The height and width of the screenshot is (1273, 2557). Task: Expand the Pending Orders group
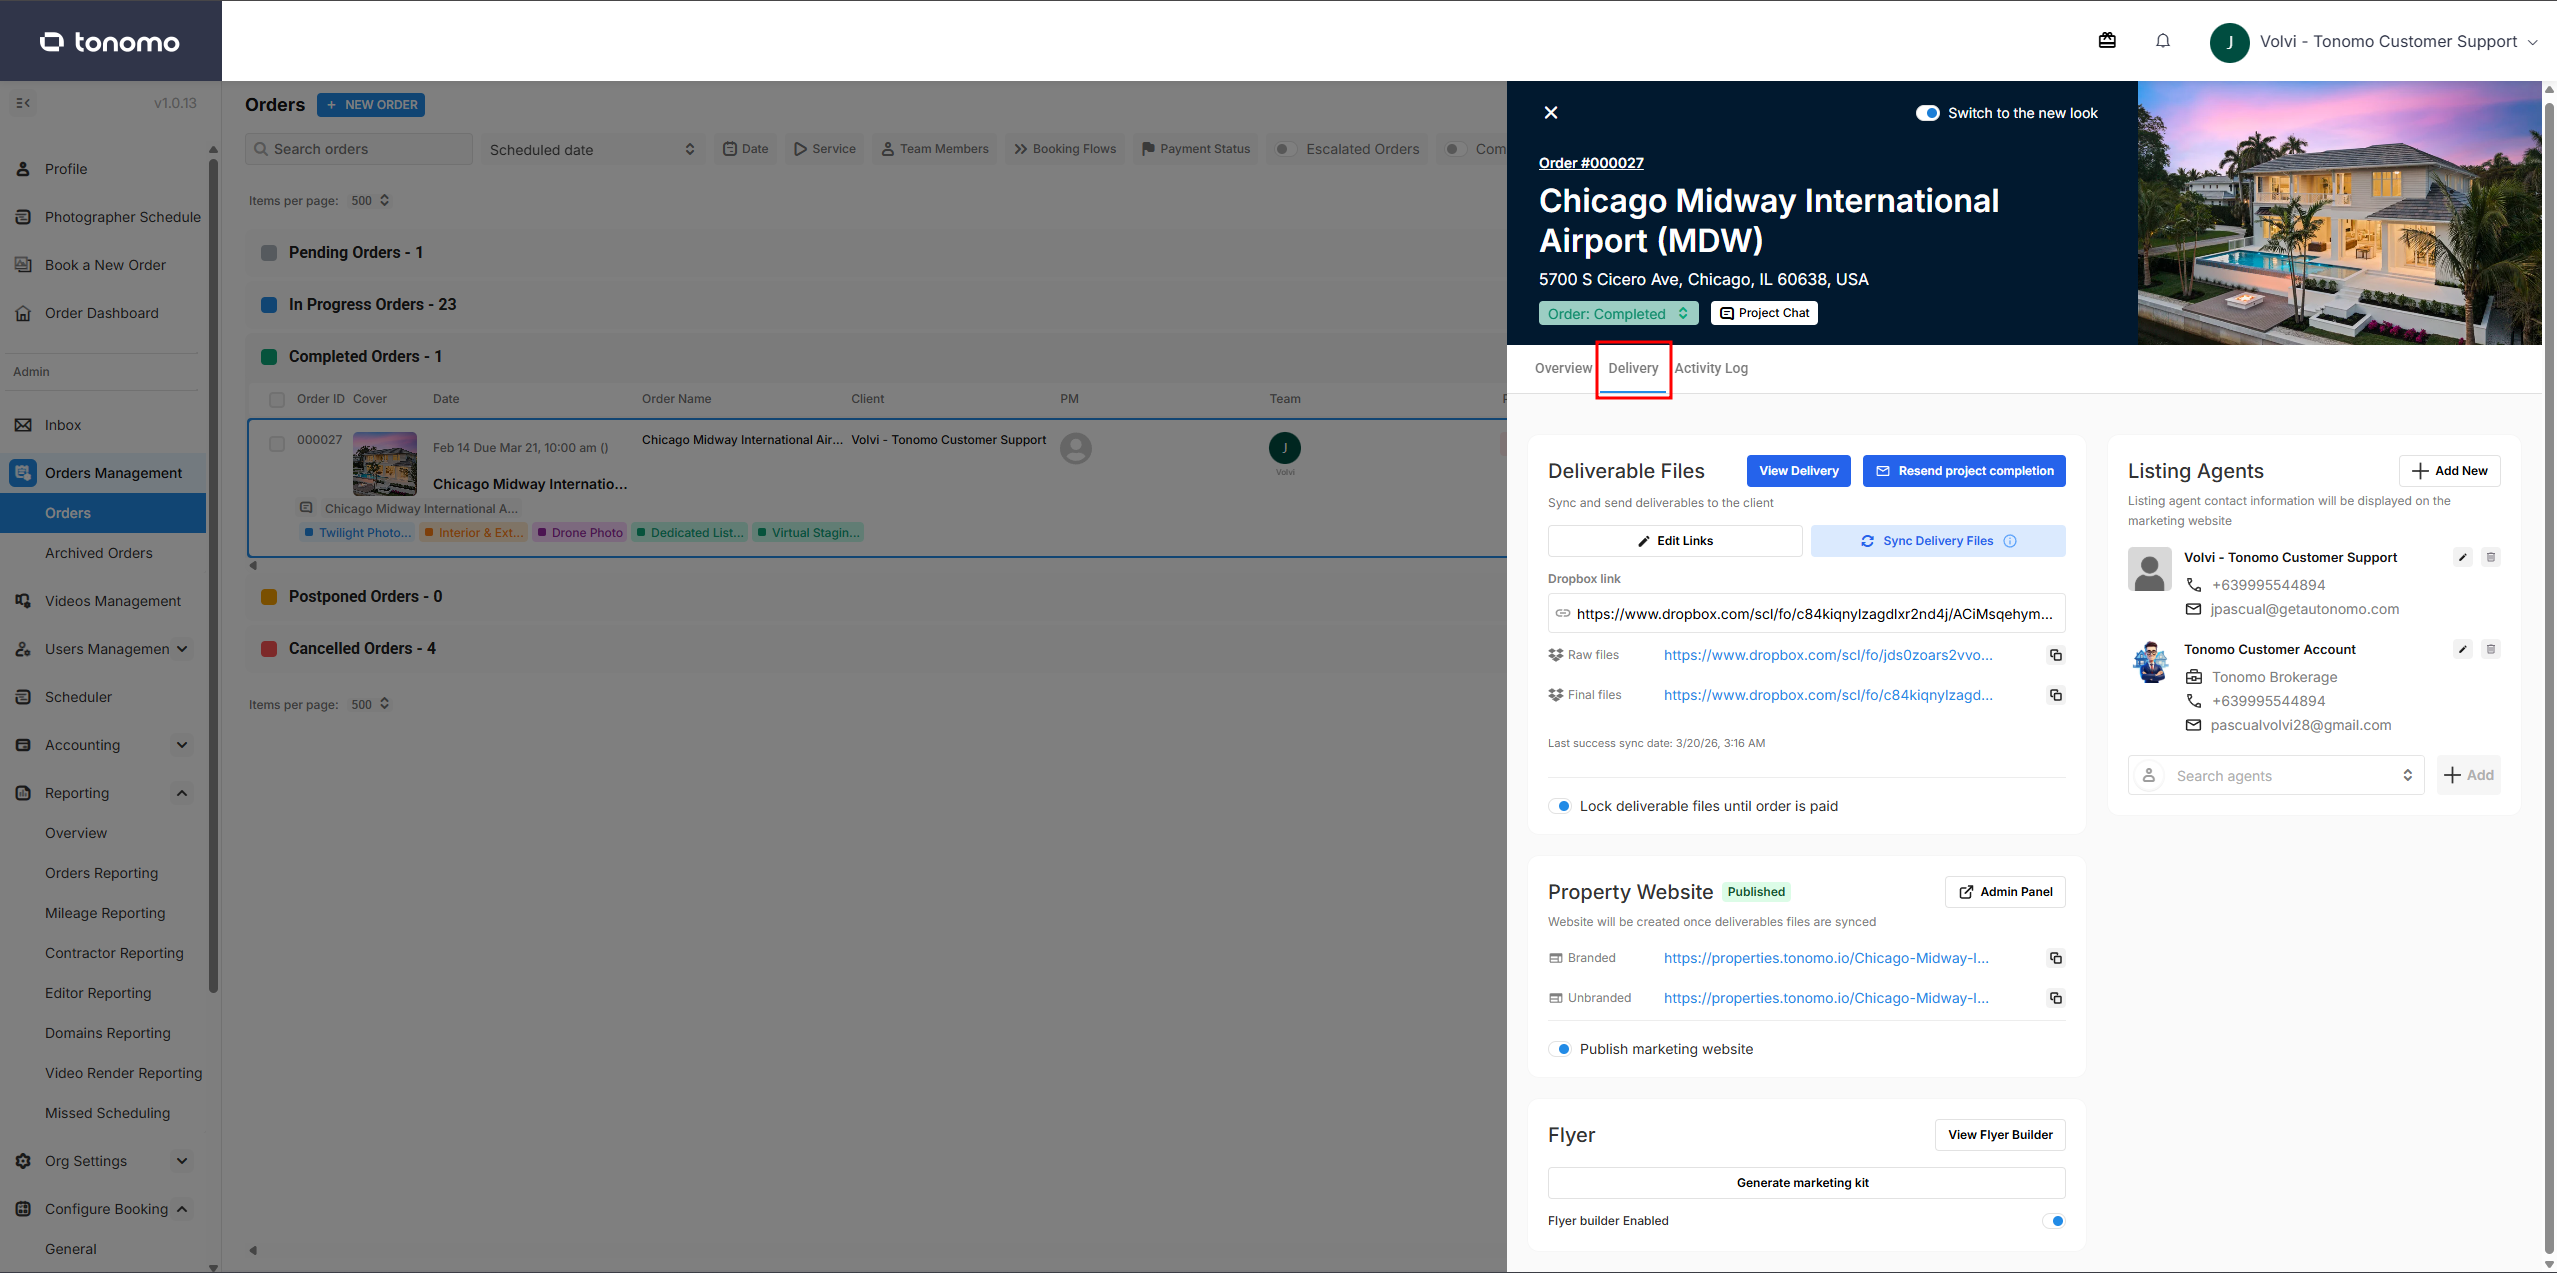click(356, 252)
